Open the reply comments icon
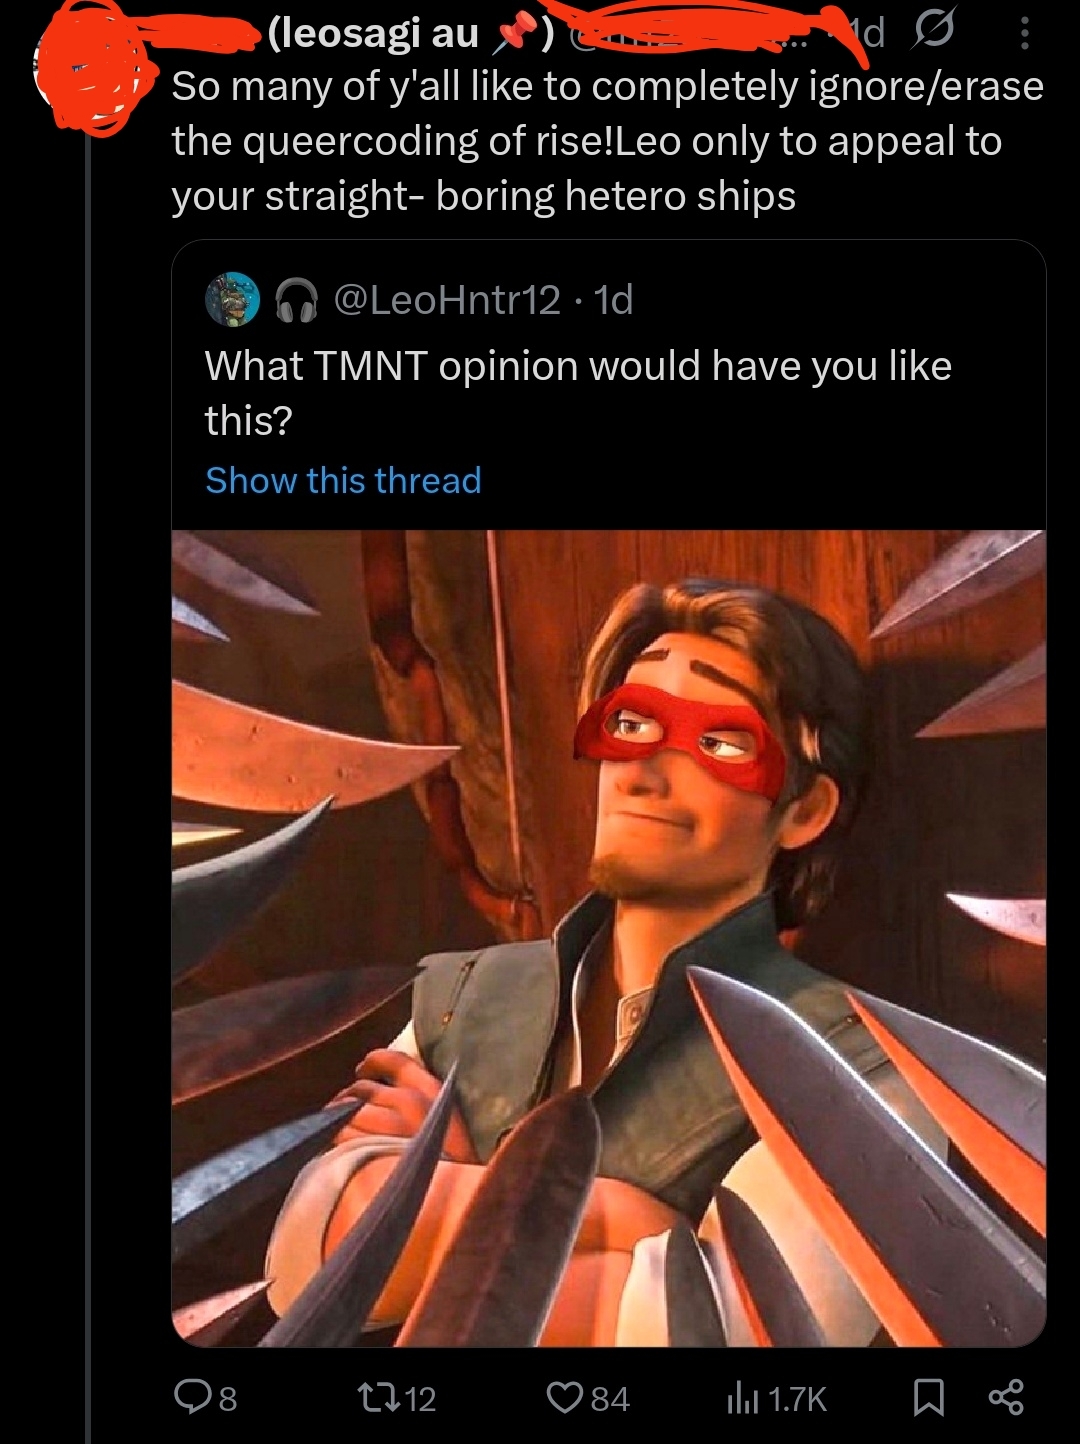Image resolution: width=1080 pixels, height=1444 pixels. point(192,1397)
